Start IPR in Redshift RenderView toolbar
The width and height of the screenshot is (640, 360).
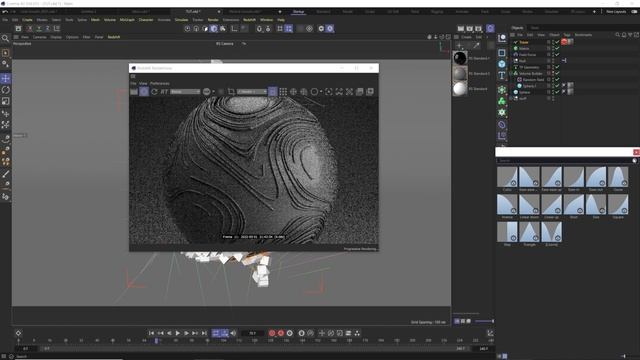click(144, 92)
